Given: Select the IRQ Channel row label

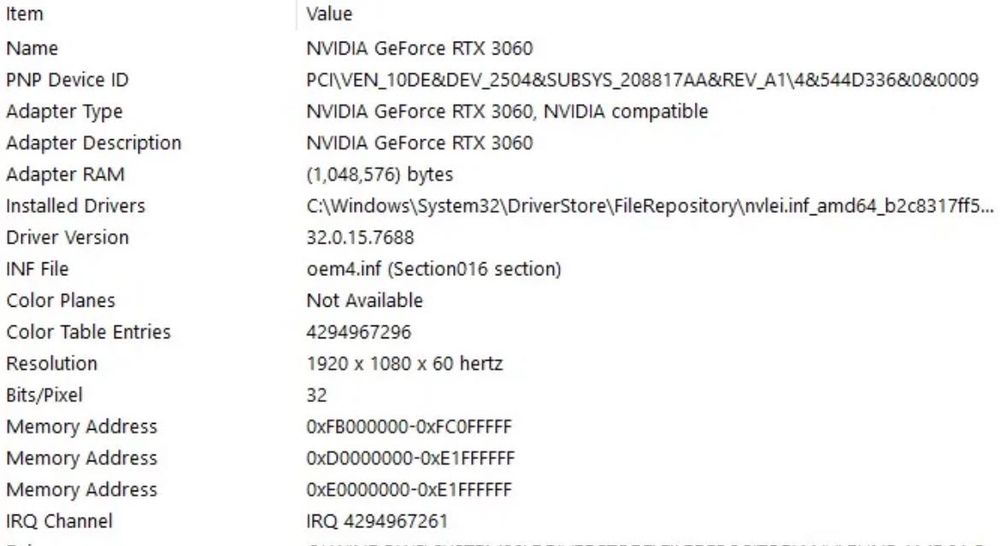Looking at the screenshot, I should pyautogui.click(x=59, y=521).
